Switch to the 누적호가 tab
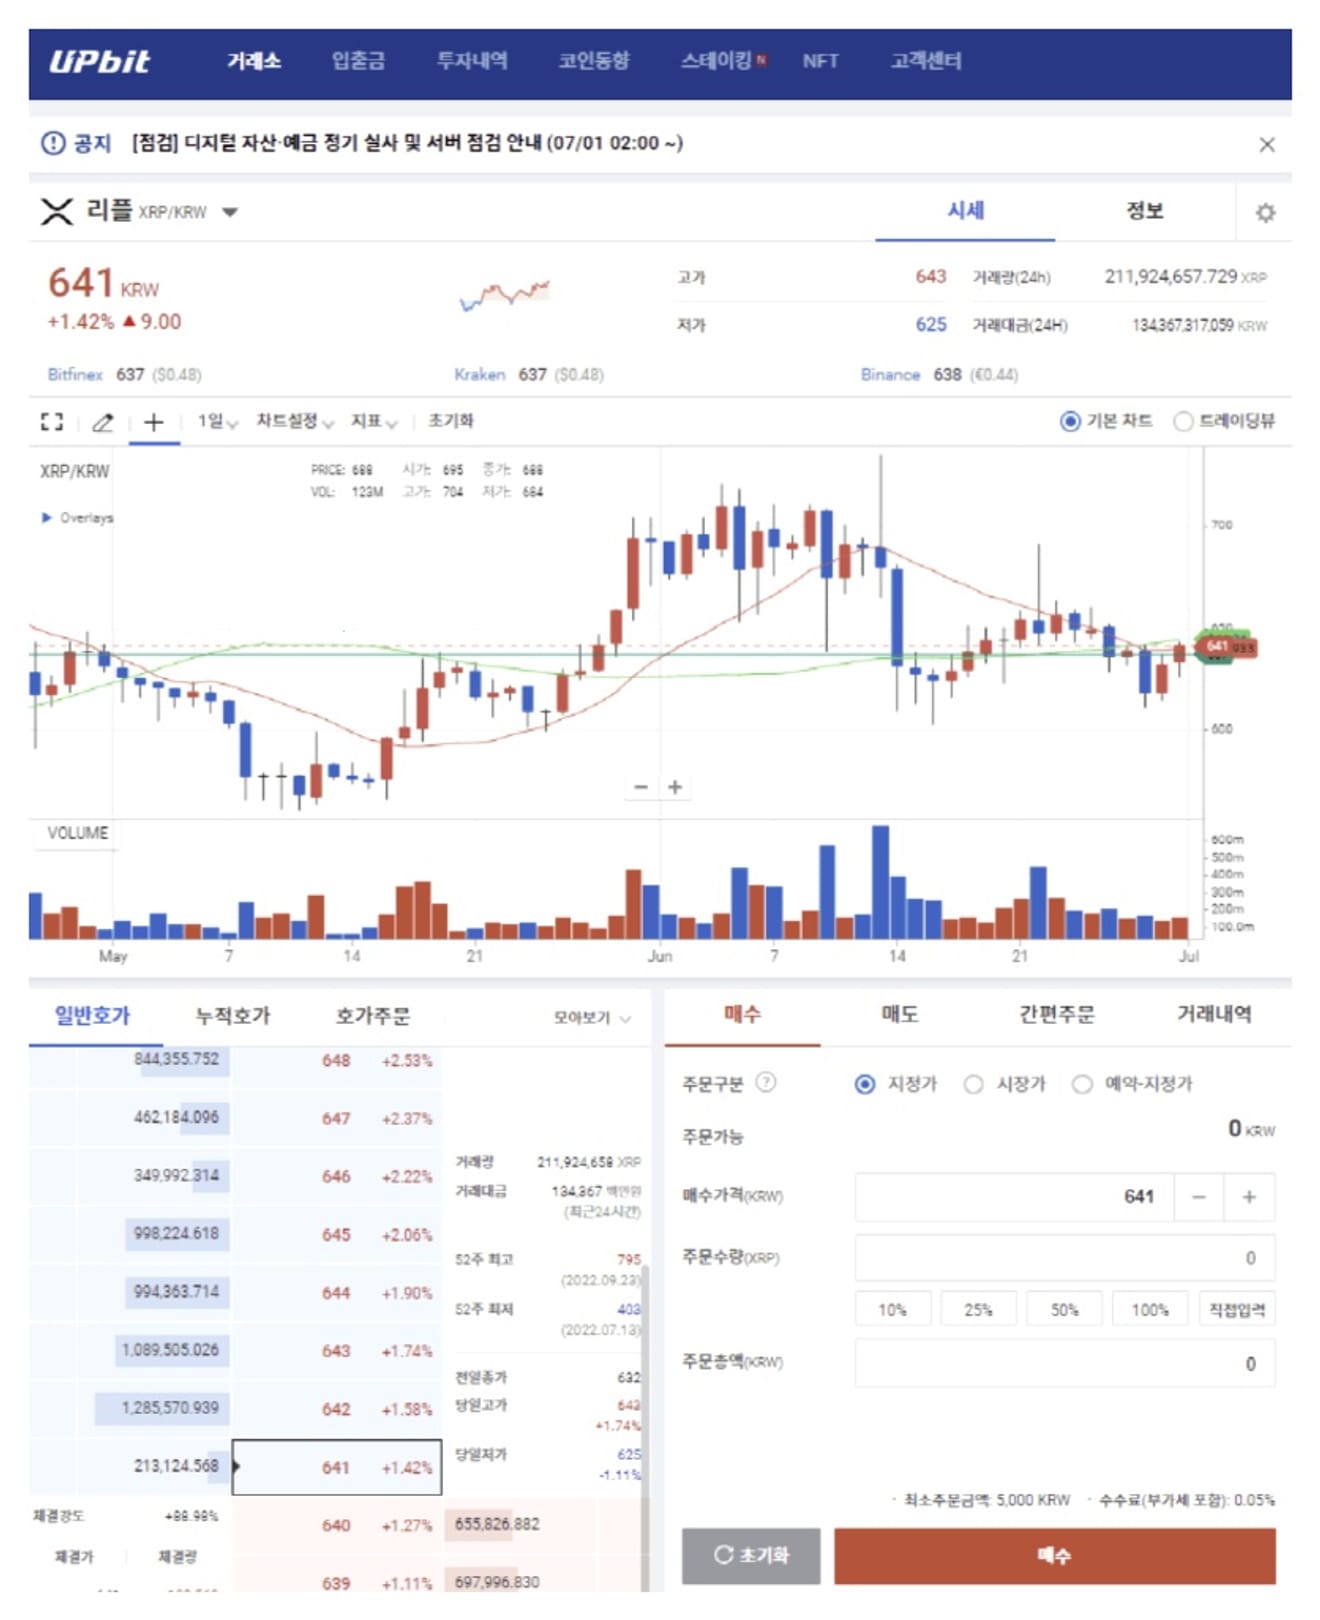Viewport: 1320px width, 1620px height. click(233, 1016)
